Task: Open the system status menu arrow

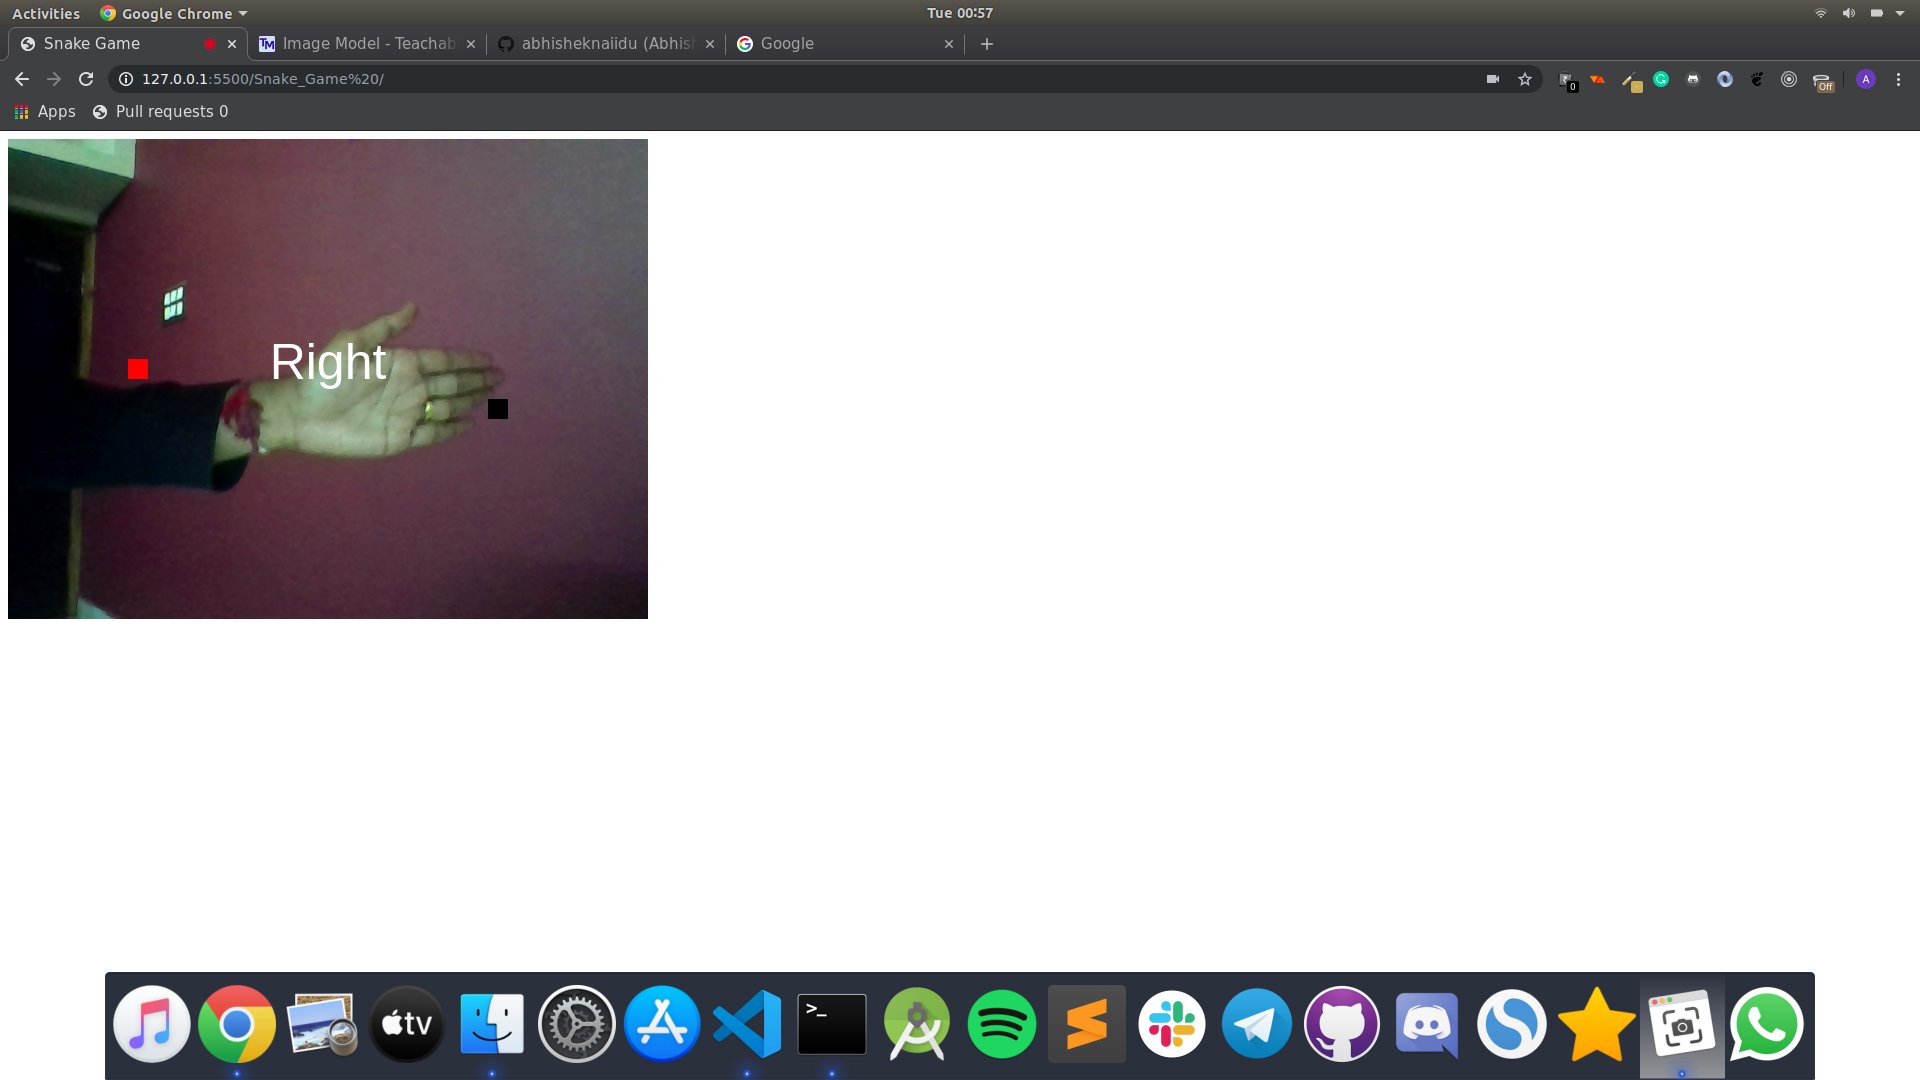Action: [x=1900, y=13]
